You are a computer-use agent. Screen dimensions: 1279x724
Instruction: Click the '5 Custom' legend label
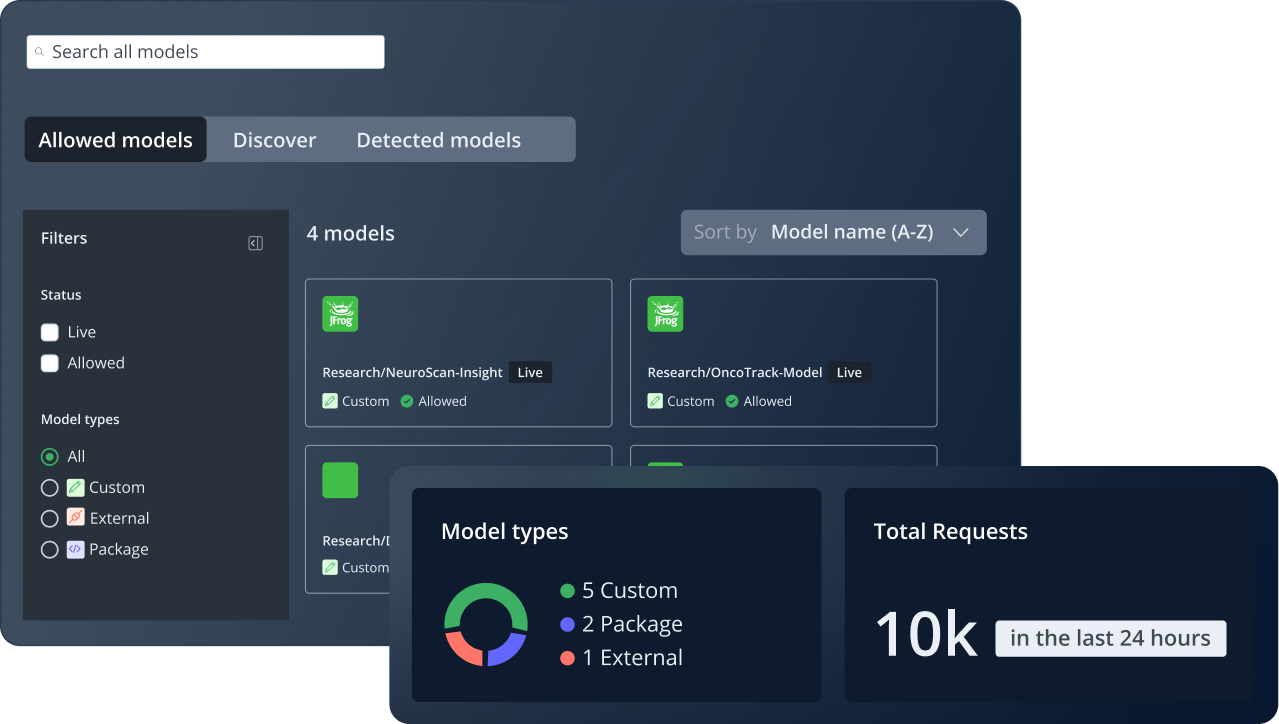coord(630,591)
